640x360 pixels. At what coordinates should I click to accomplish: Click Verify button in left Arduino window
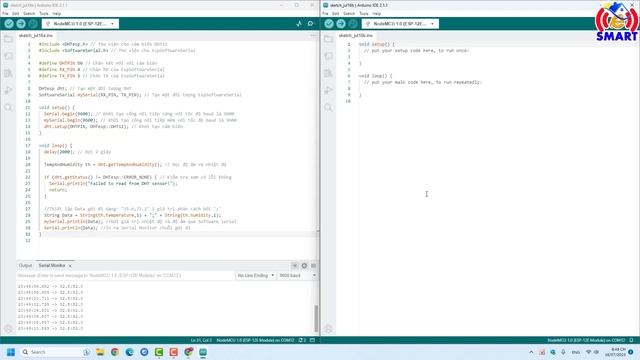click(x=9, y=24)
